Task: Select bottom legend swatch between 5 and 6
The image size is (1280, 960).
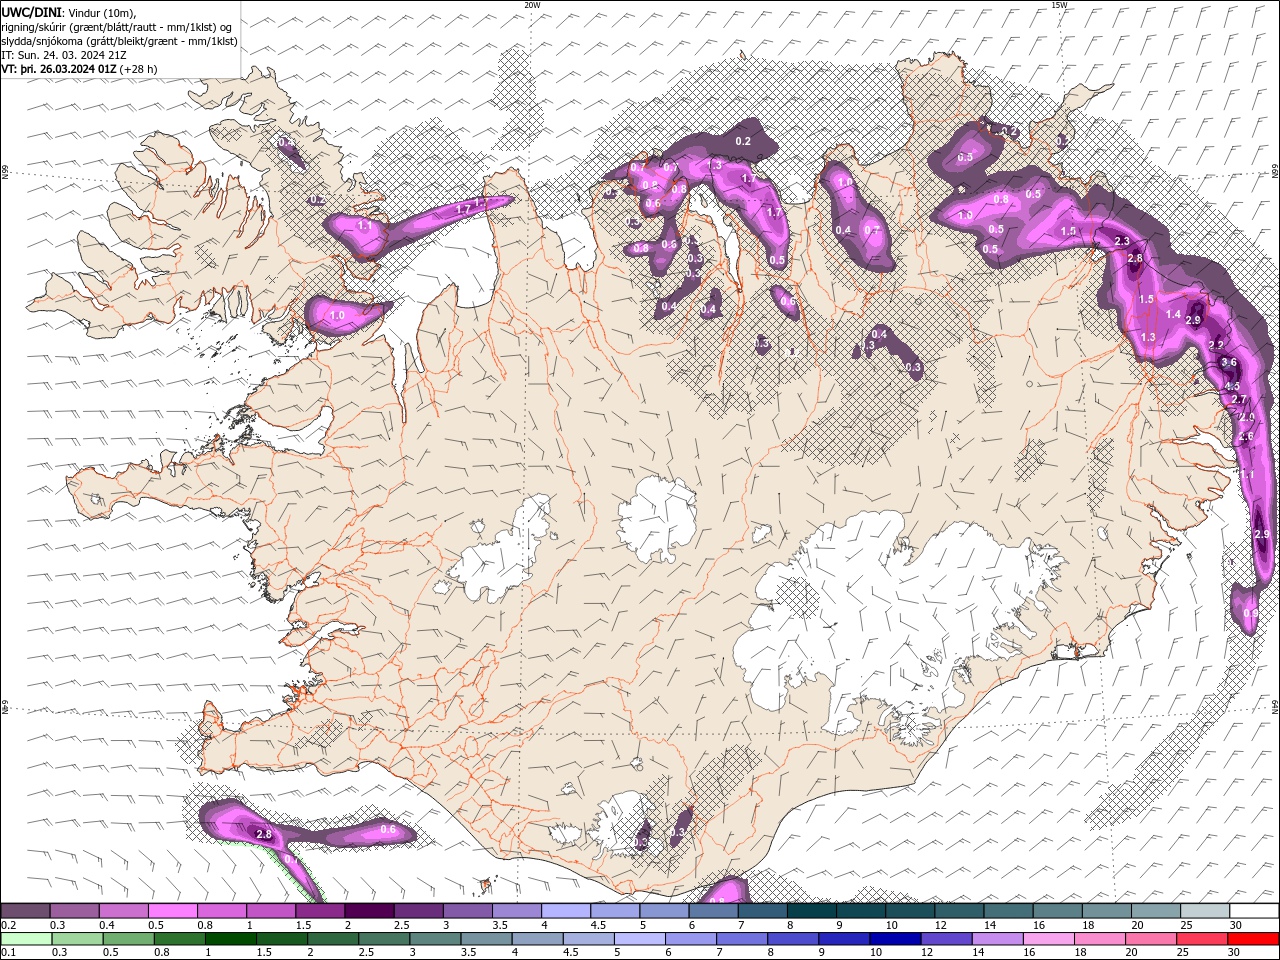Action: [x=639, y=939]
